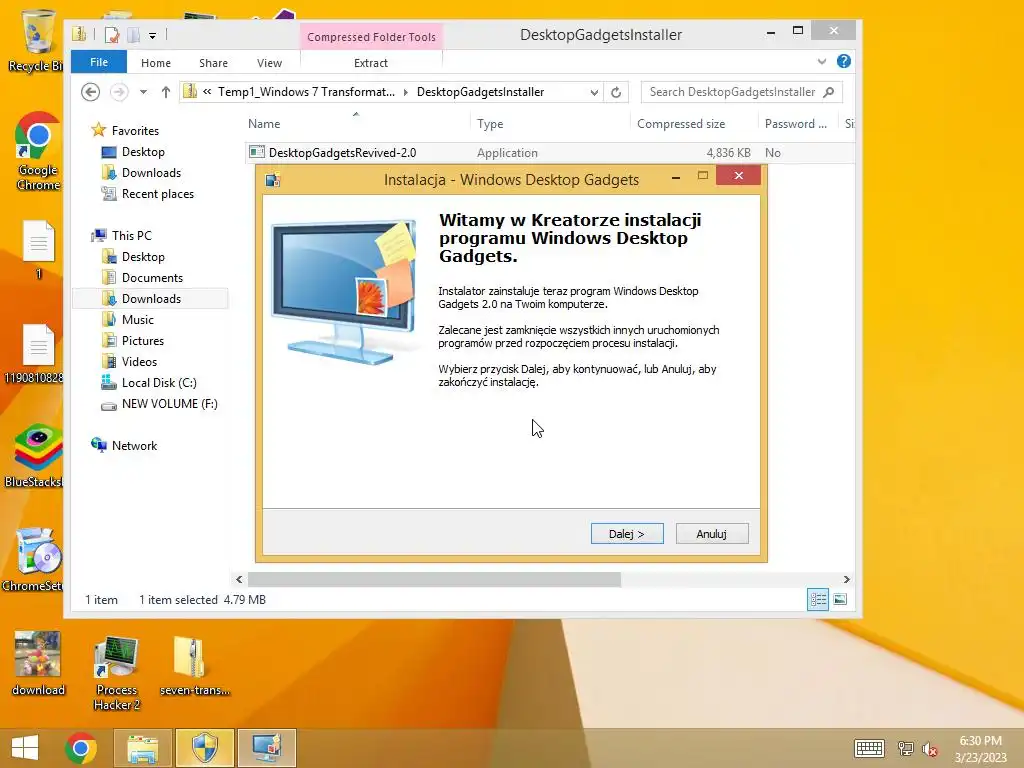1024x768 pixels.
Task: Open the Windows Start button
Action: click(25, 748)
